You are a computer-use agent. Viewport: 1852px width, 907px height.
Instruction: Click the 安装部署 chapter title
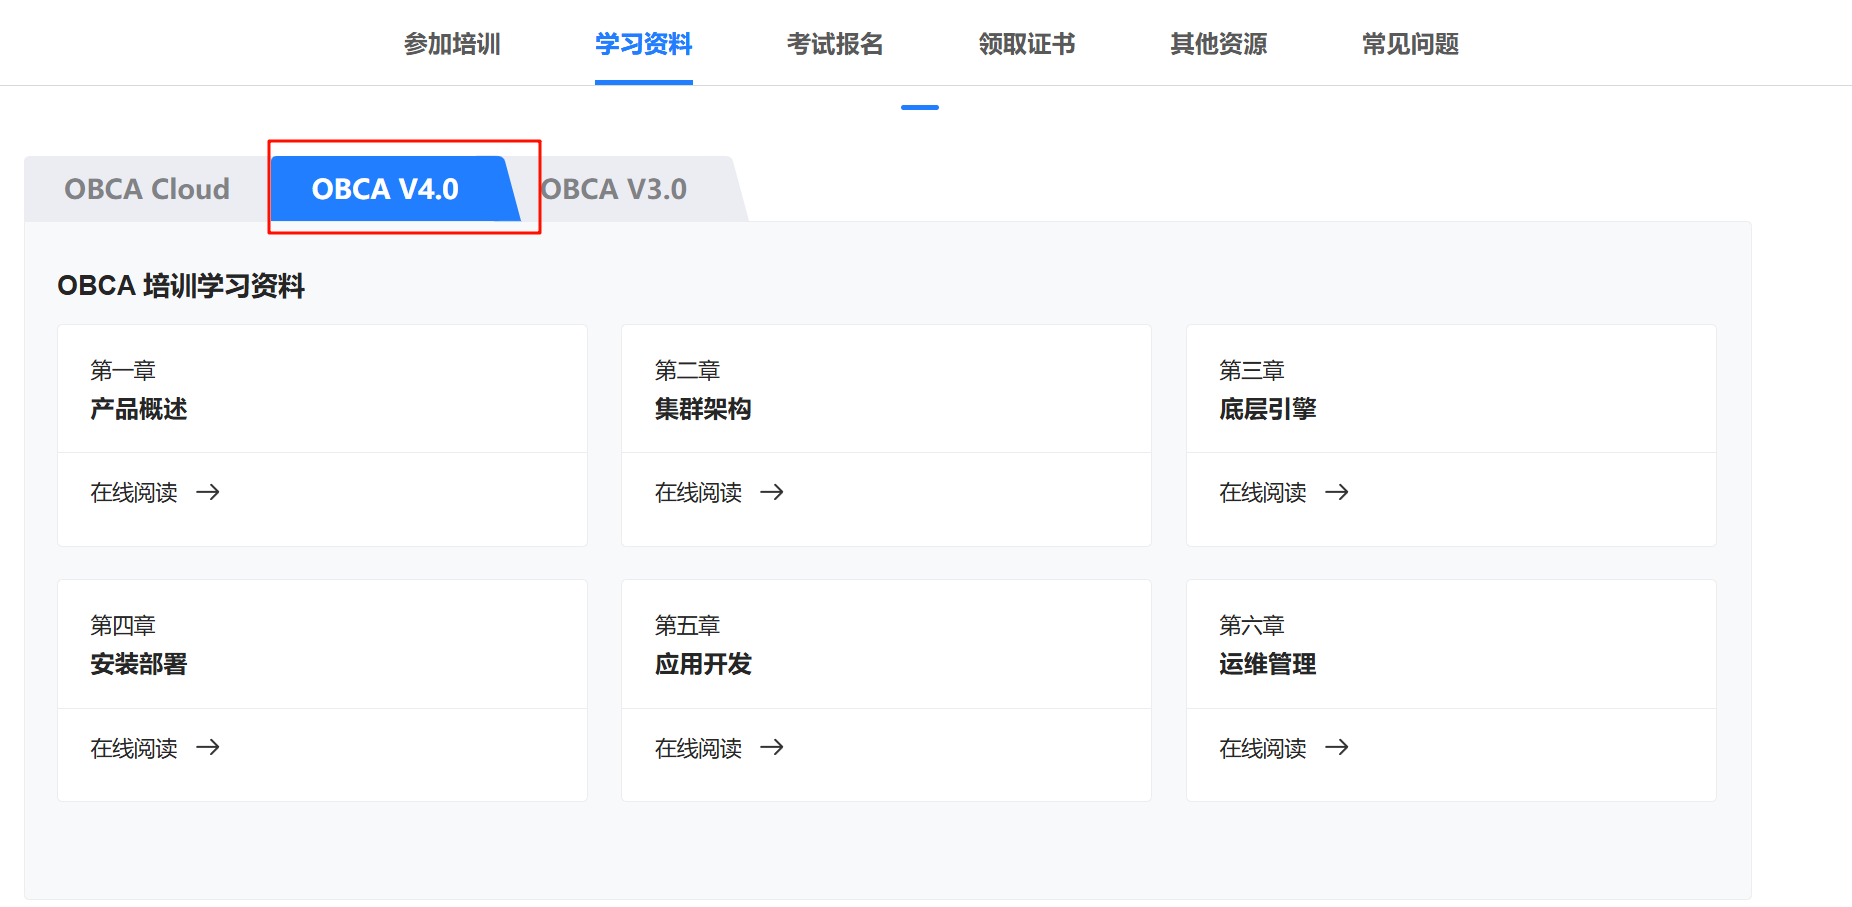139,664
